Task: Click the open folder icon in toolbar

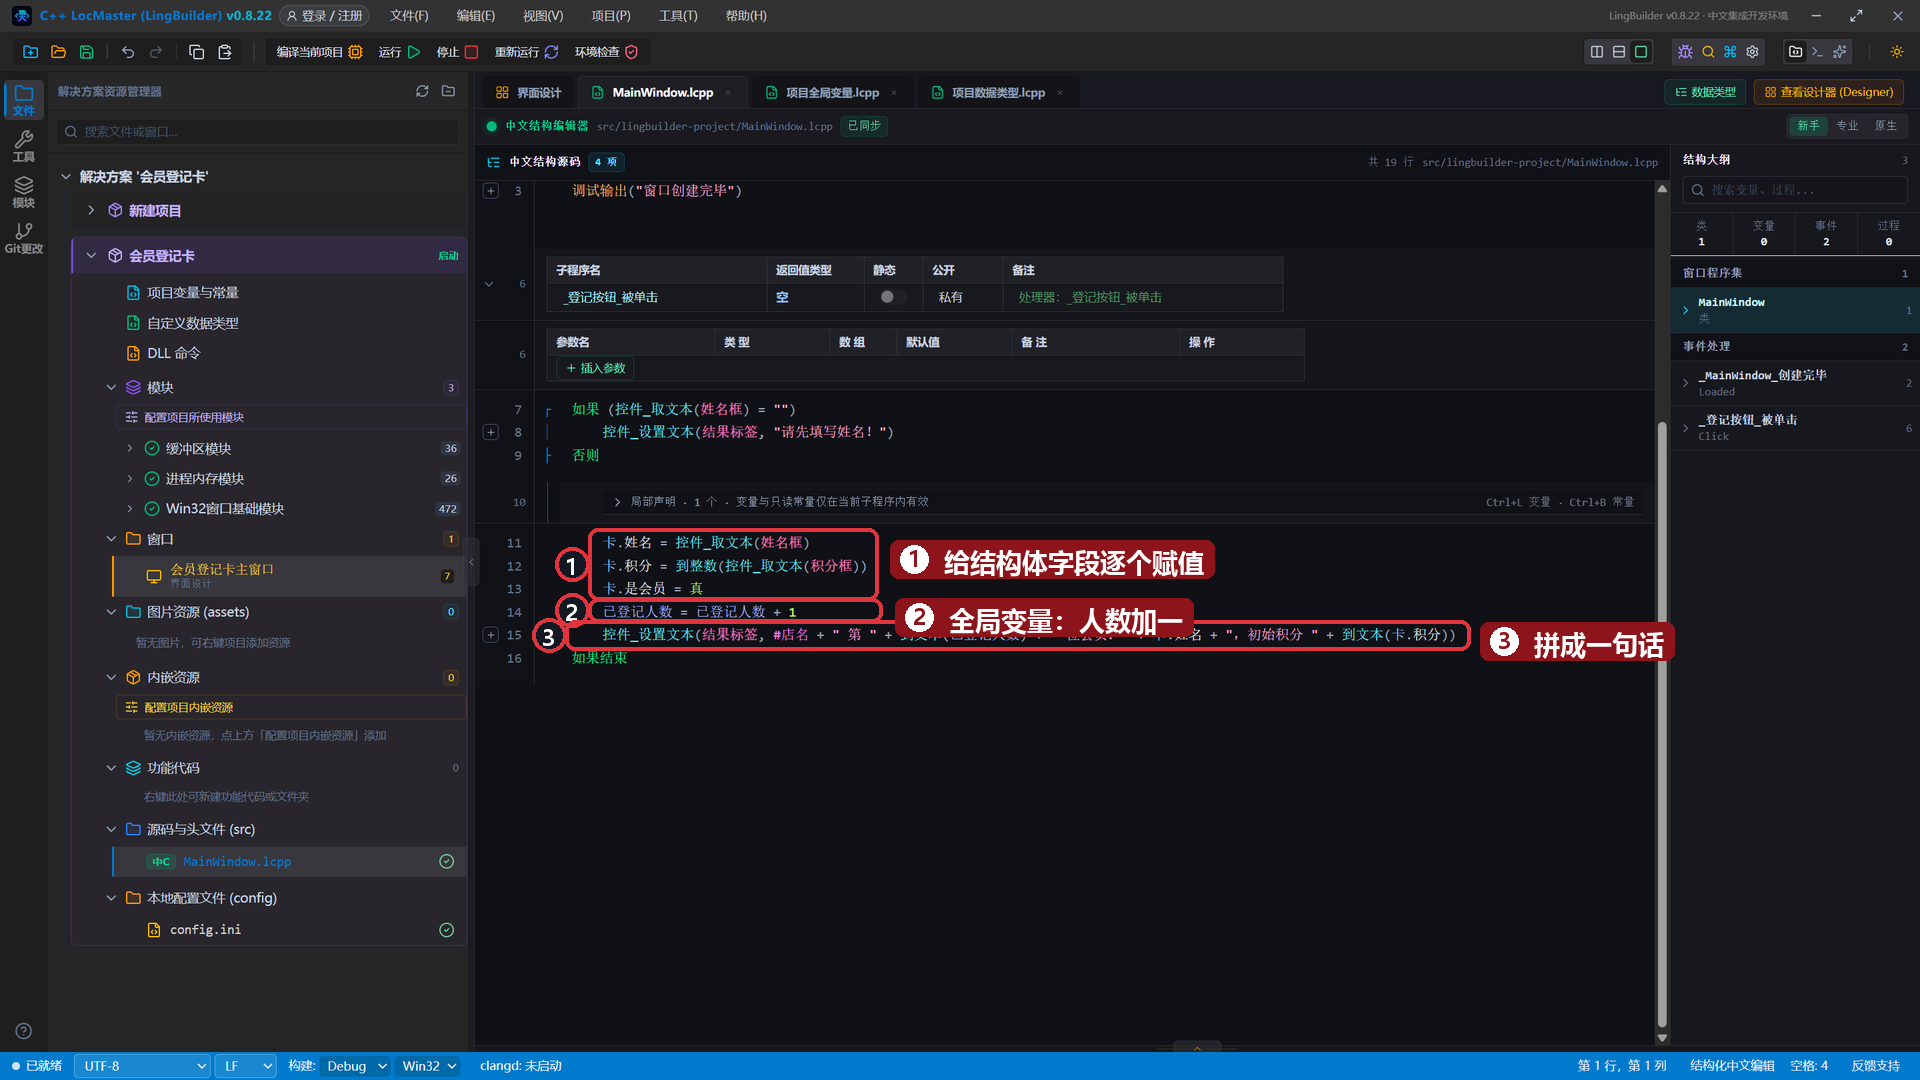Action: coord(58,52)
